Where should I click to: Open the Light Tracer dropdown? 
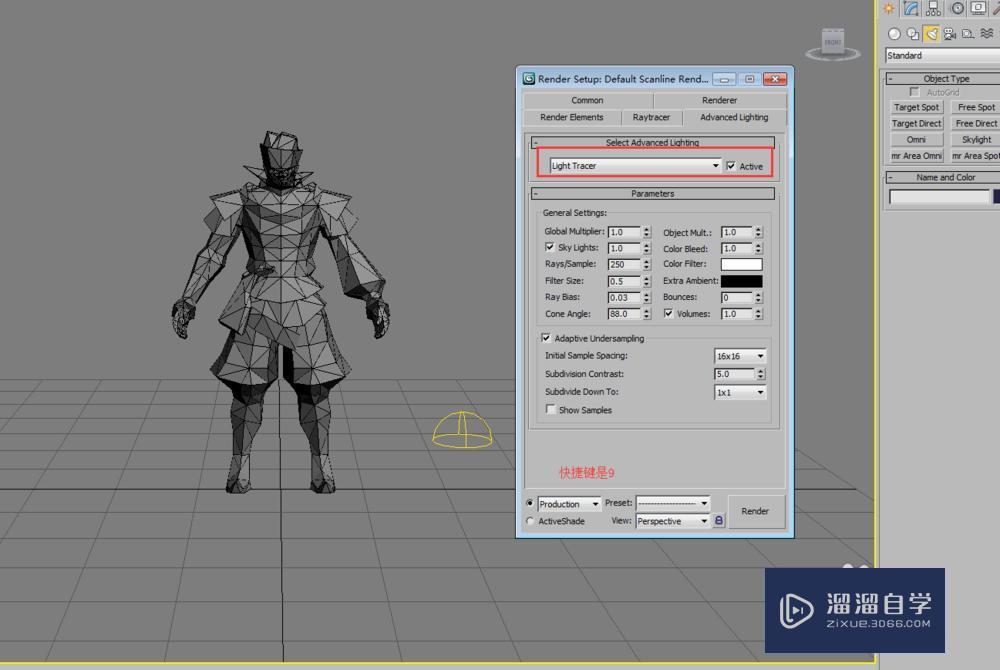pyautogui.click(x=635, y=166)
